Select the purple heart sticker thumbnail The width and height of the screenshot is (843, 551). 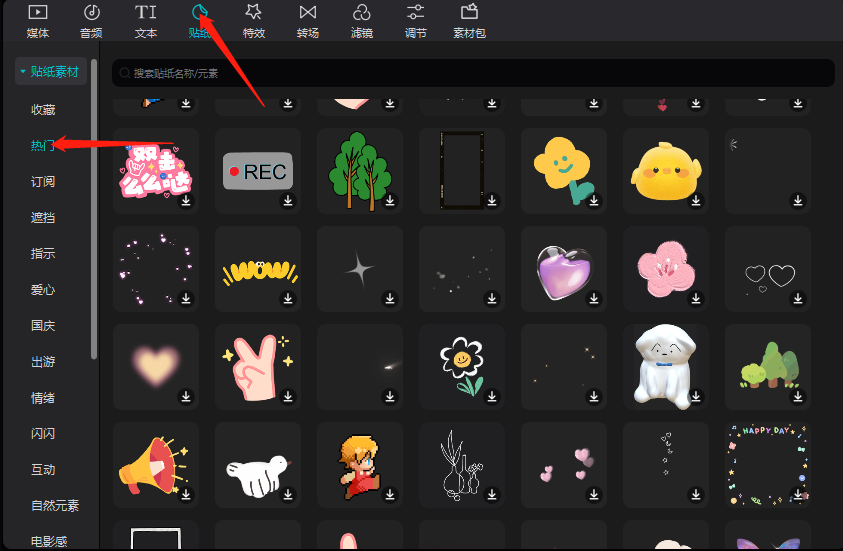pos(562,270)
